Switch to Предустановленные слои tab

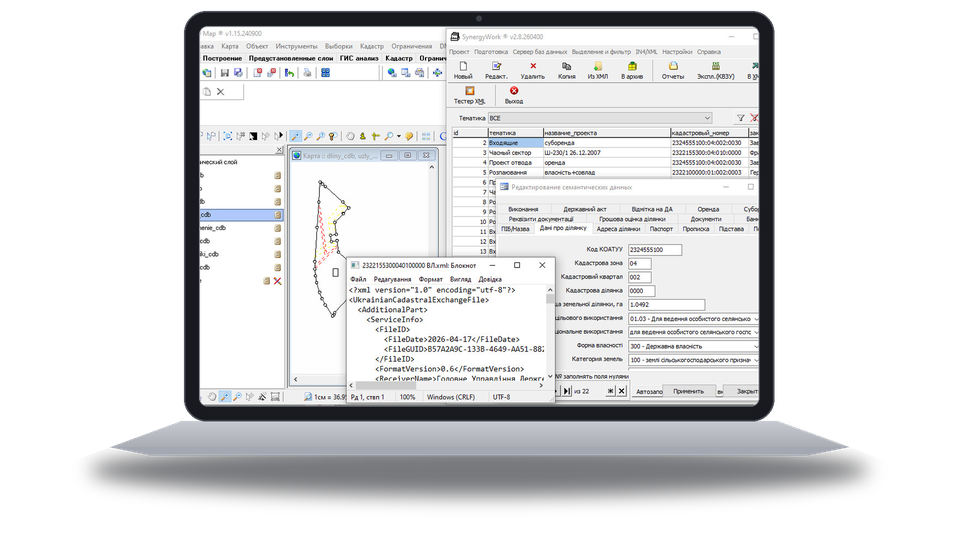291,58
